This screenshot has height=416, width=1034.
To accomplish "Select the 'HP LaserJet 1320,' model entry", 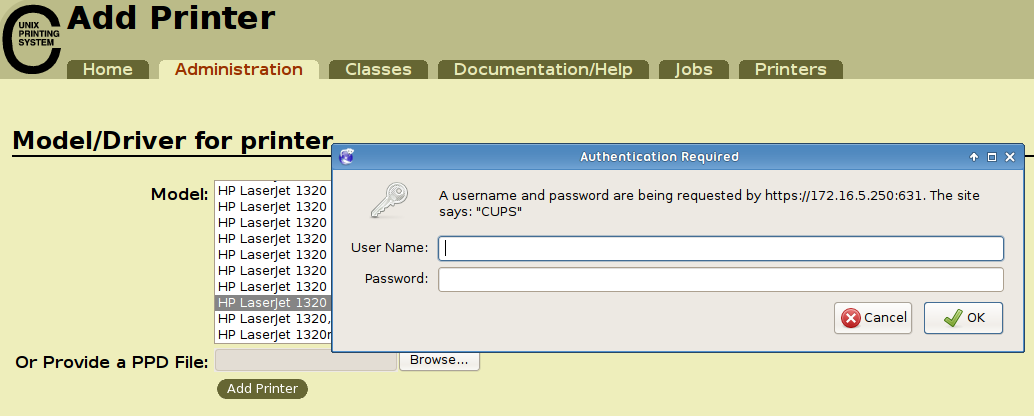I will [273, 318].
